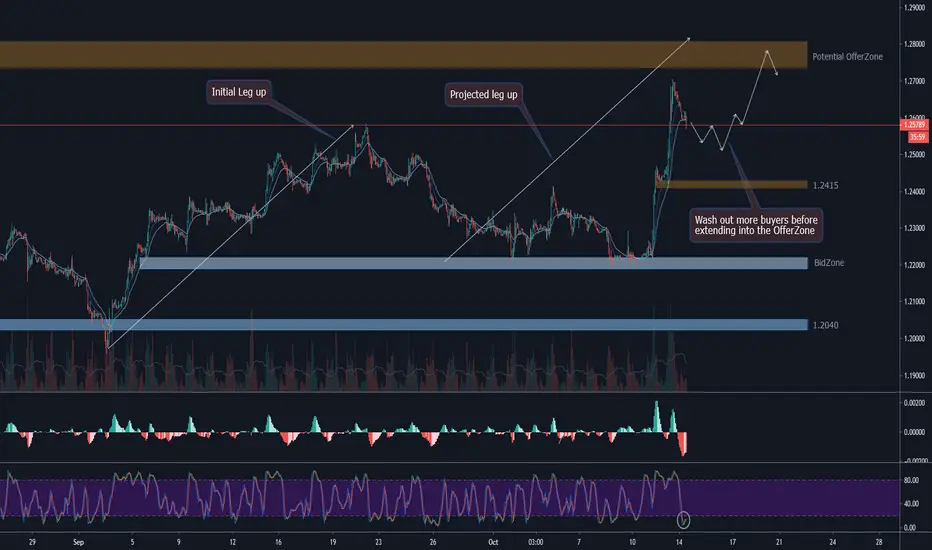The height and width of the screenshot is (550, 932).
Task: Click the "1.2040" level label
Action: 825,325
